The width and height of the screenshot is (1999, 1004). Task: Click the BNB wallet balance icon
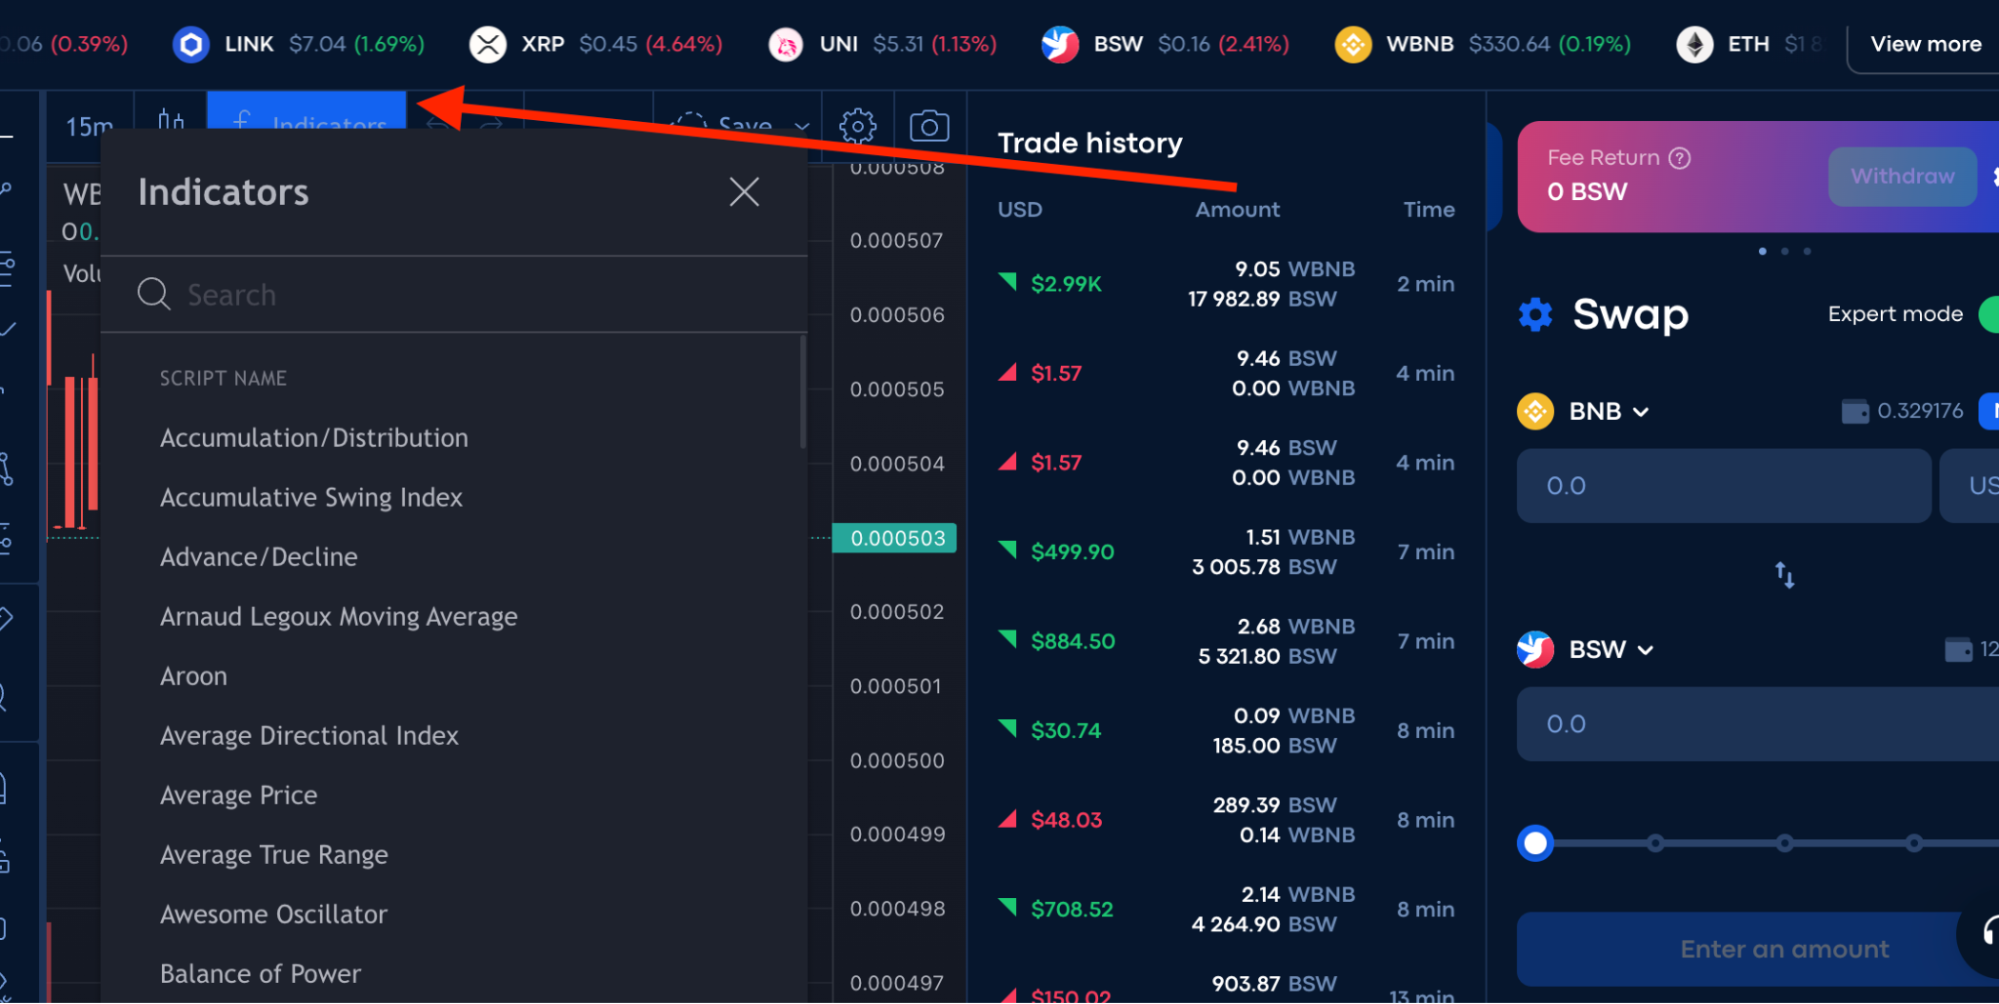(1855, 411)
